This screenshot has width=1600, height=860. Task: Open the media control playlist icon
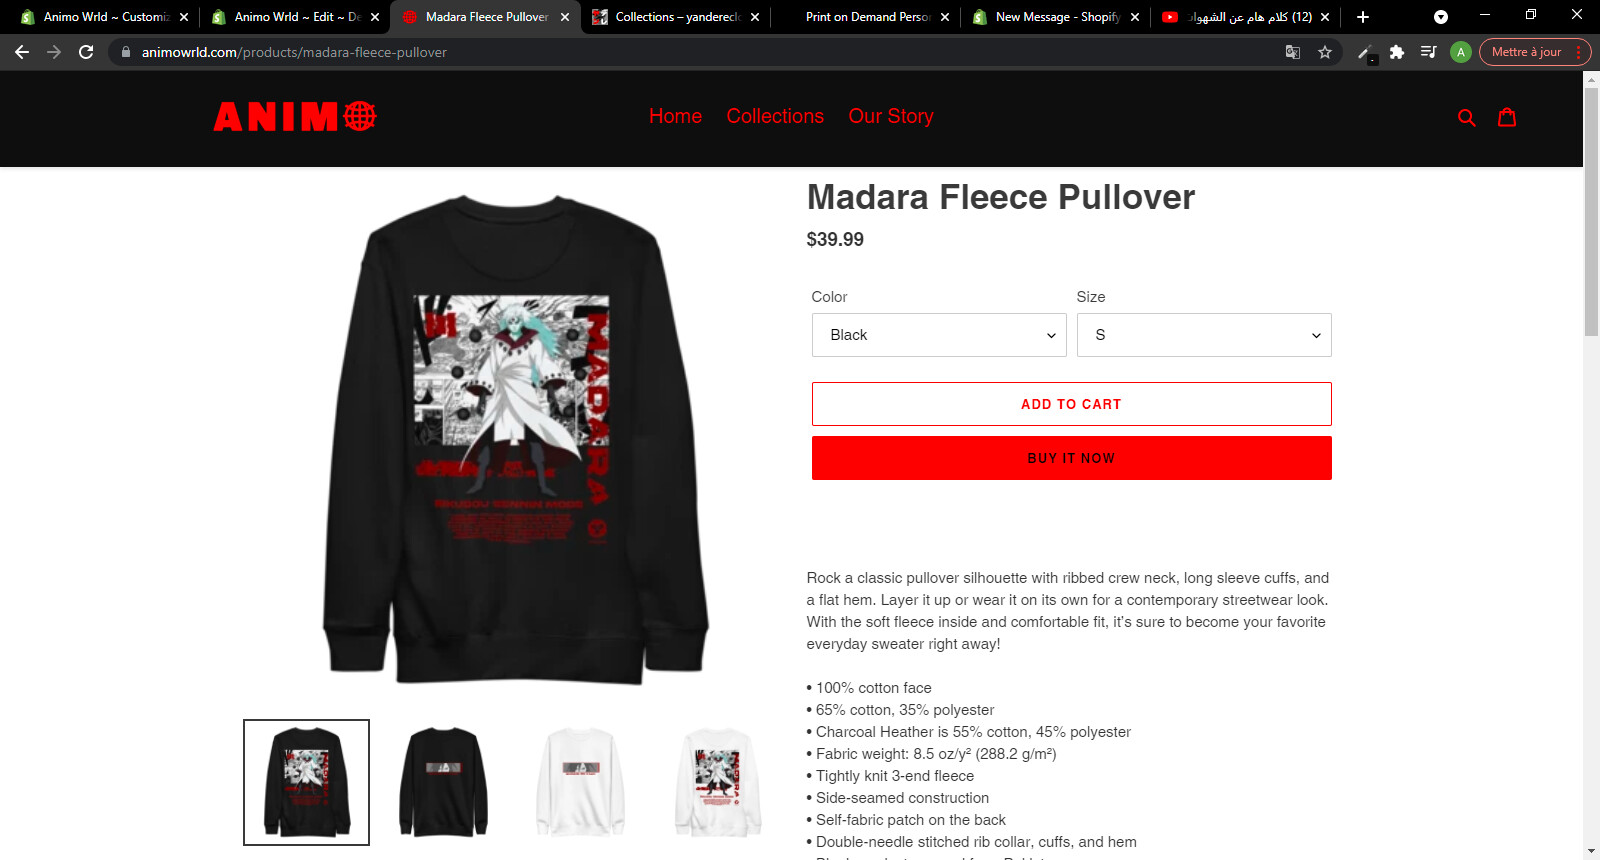coord(1428,52)
